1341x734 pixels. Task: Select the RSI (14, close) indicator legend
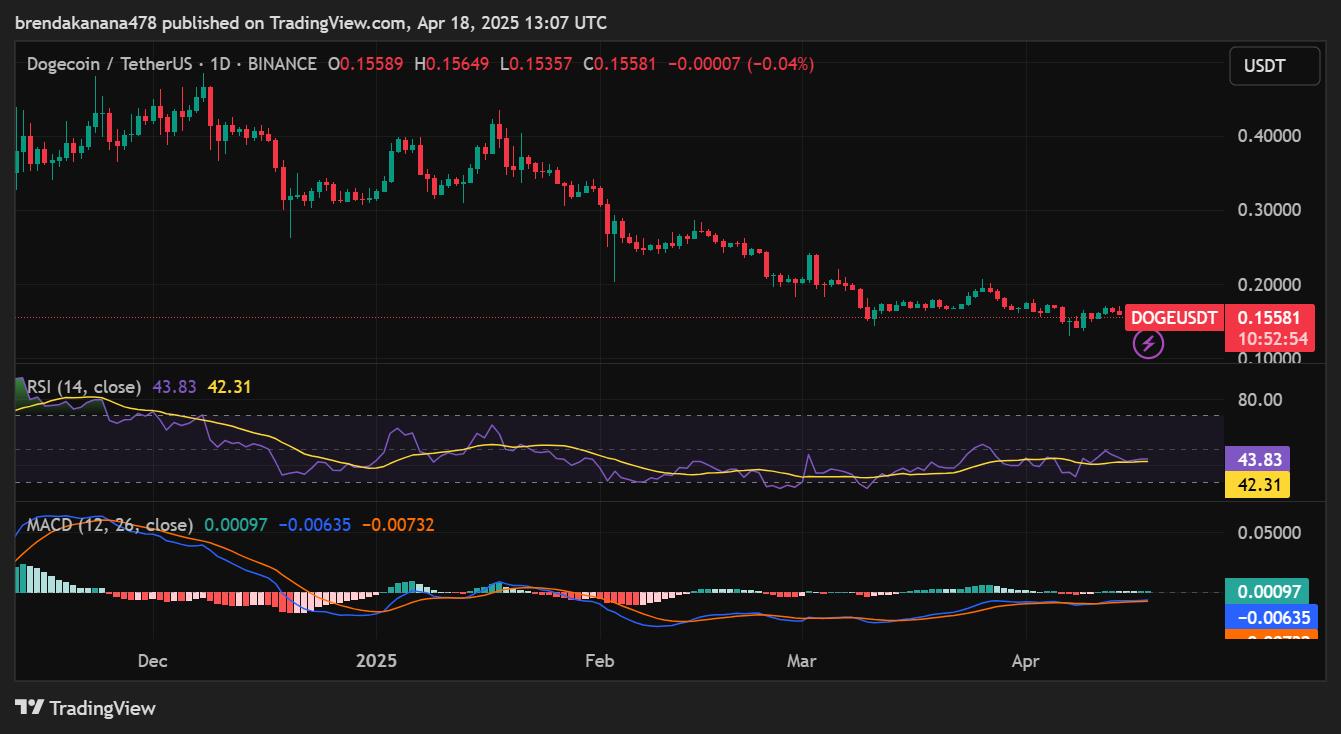tap(84, 387)
